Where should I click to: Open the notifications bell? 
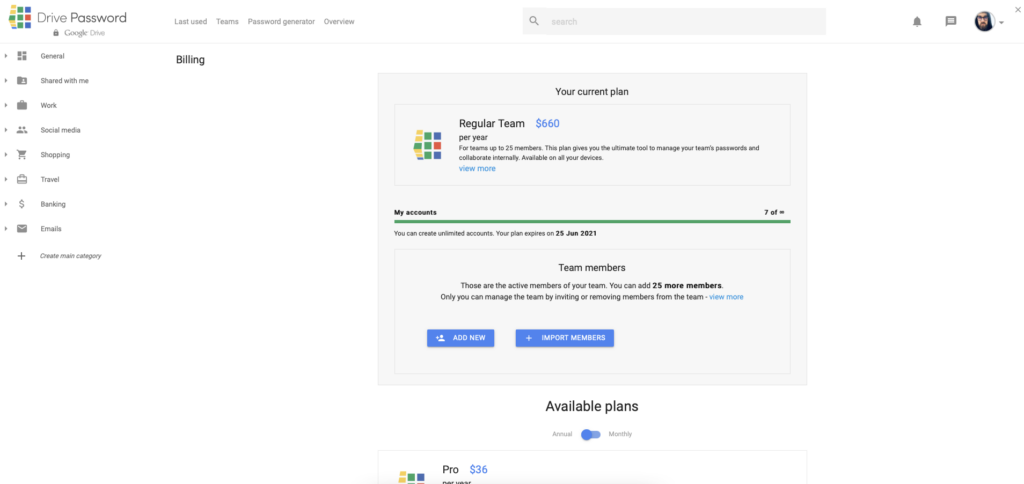[917, 22]
